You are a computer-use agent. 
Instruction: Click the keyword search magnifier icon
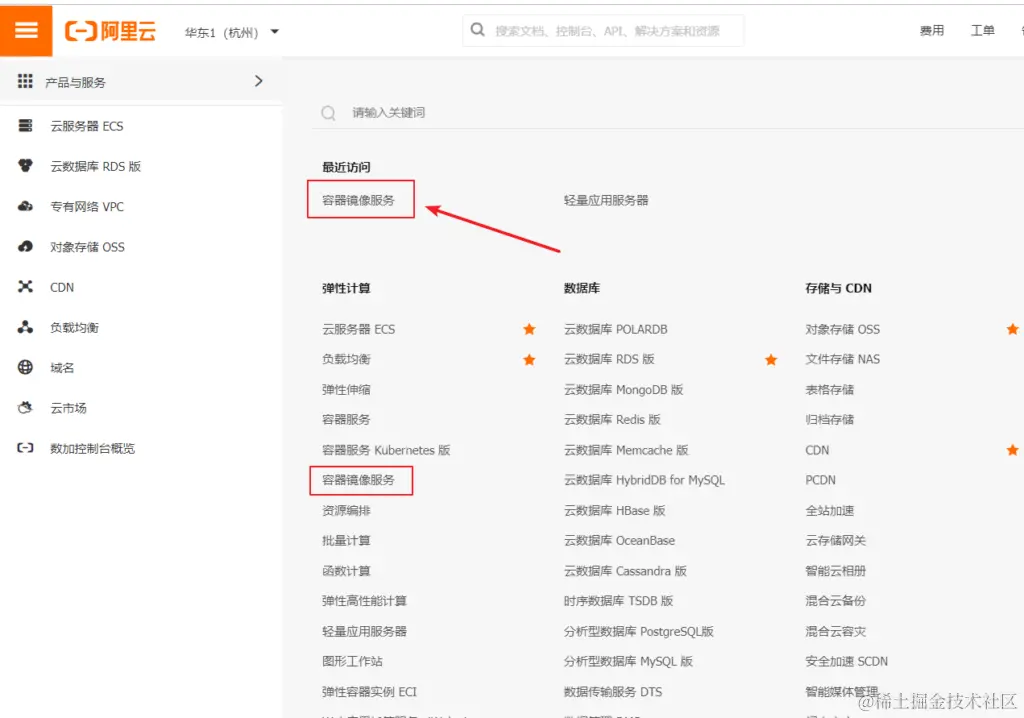328,113
